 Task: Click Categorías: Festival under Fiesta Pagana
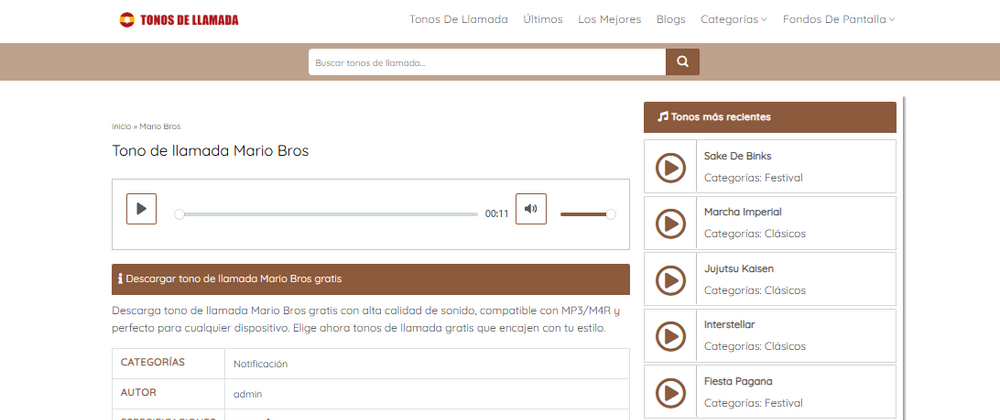753,403
